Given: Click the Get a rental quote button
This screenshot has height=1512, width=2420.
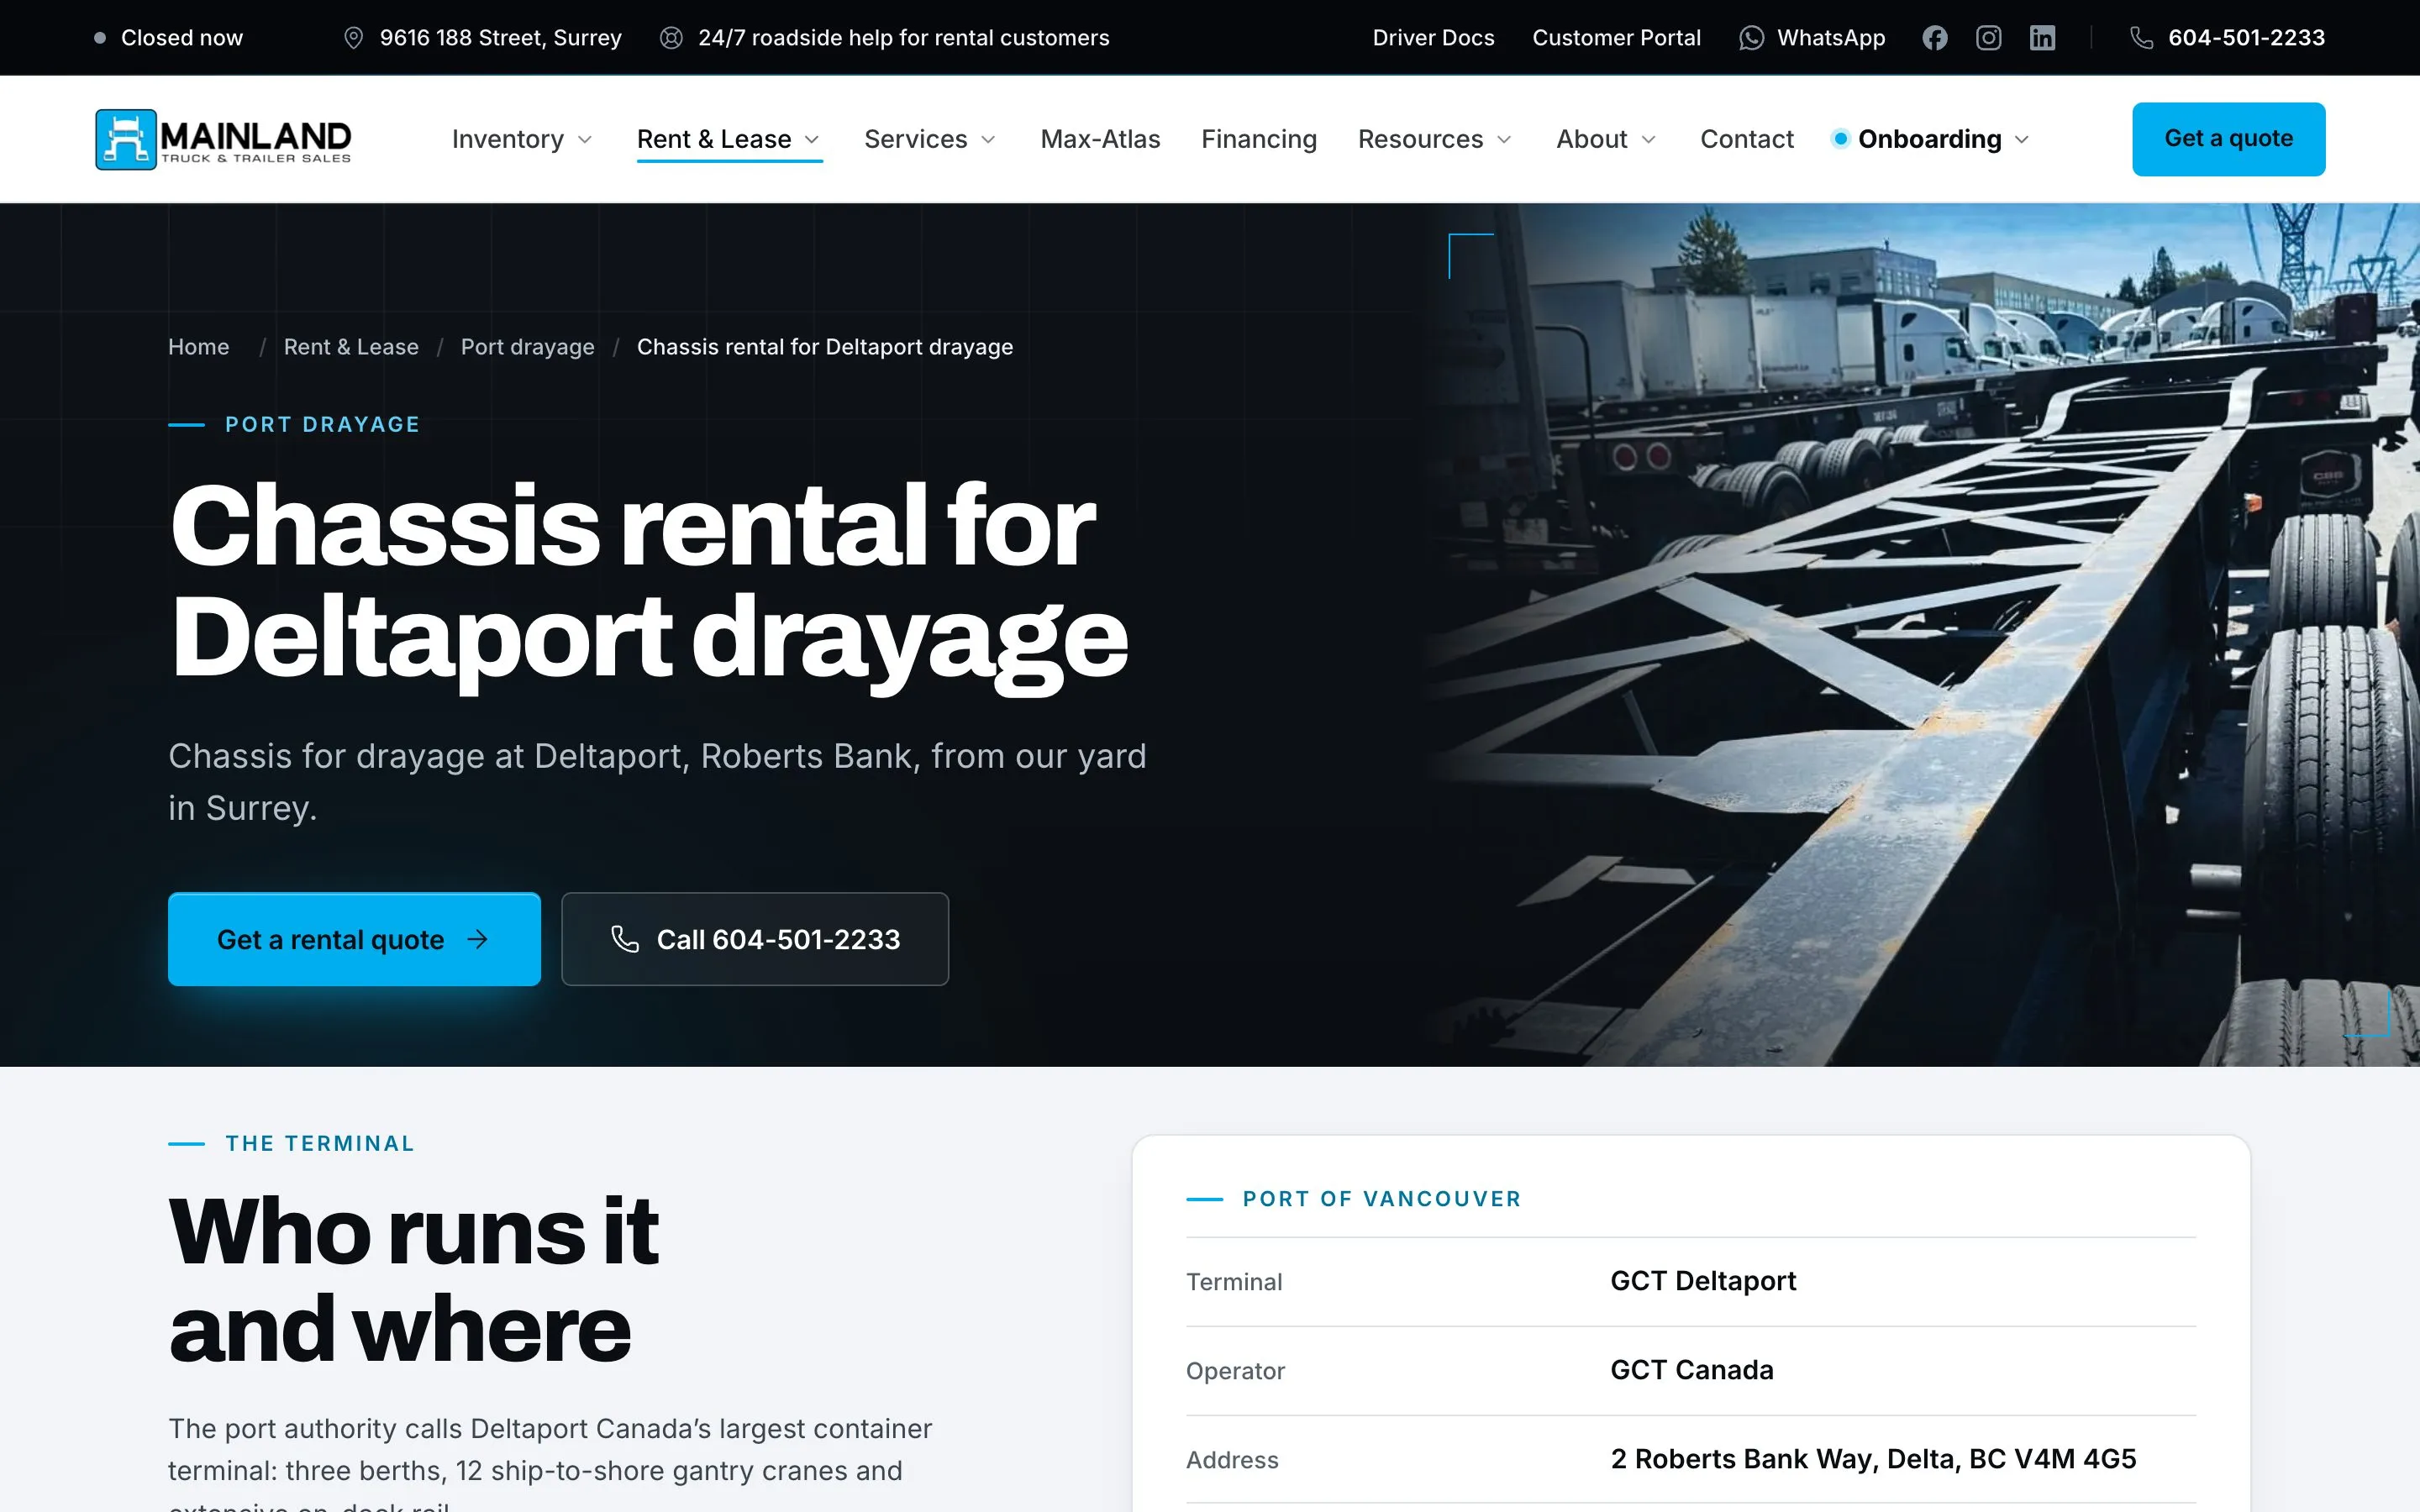Looking at the screenshot, I should 354,939.
